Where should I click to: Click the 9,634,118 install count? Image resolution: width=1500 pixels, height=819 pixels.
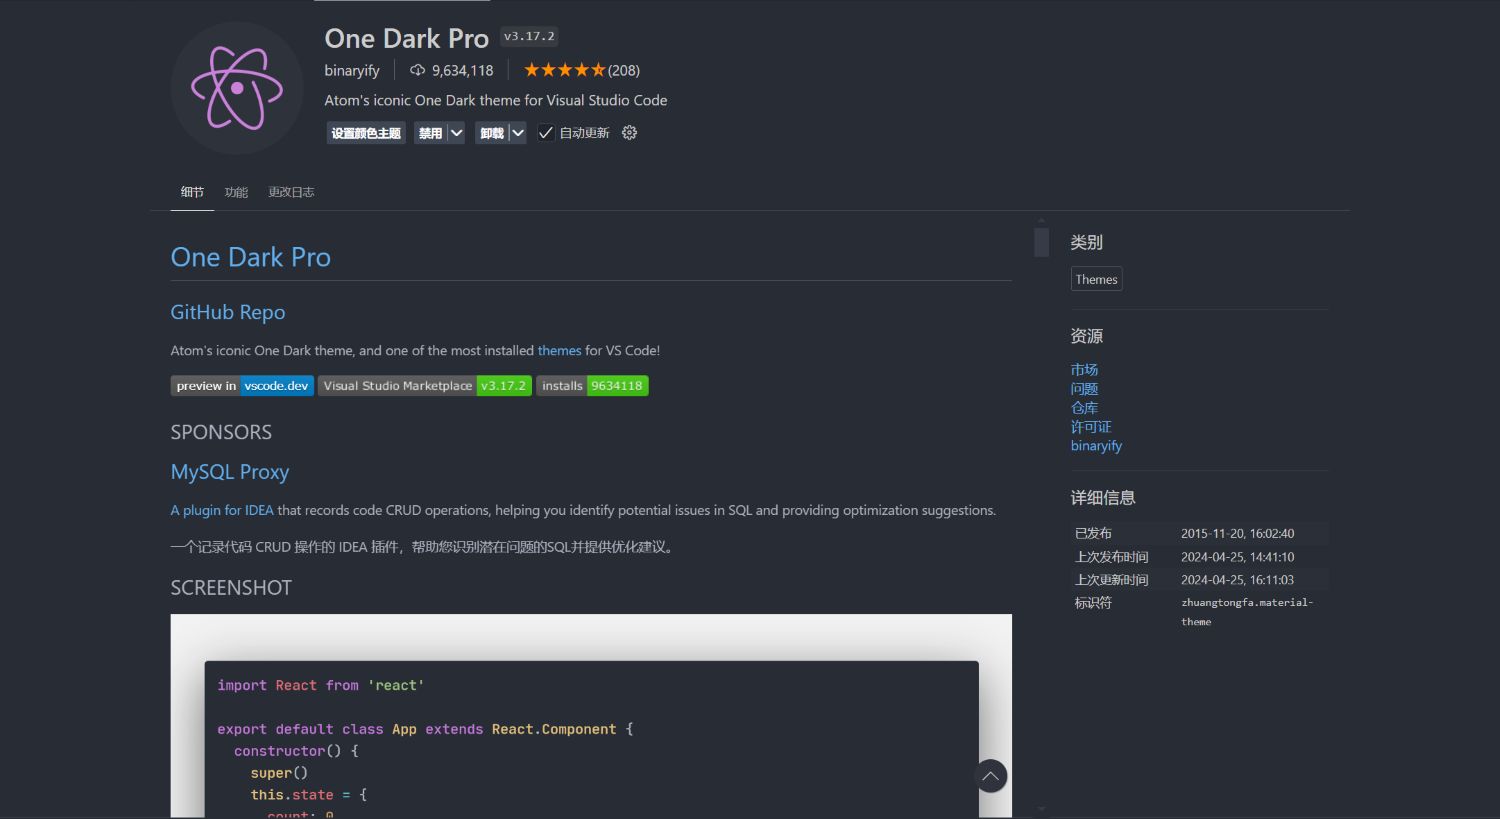pos(462,70)
